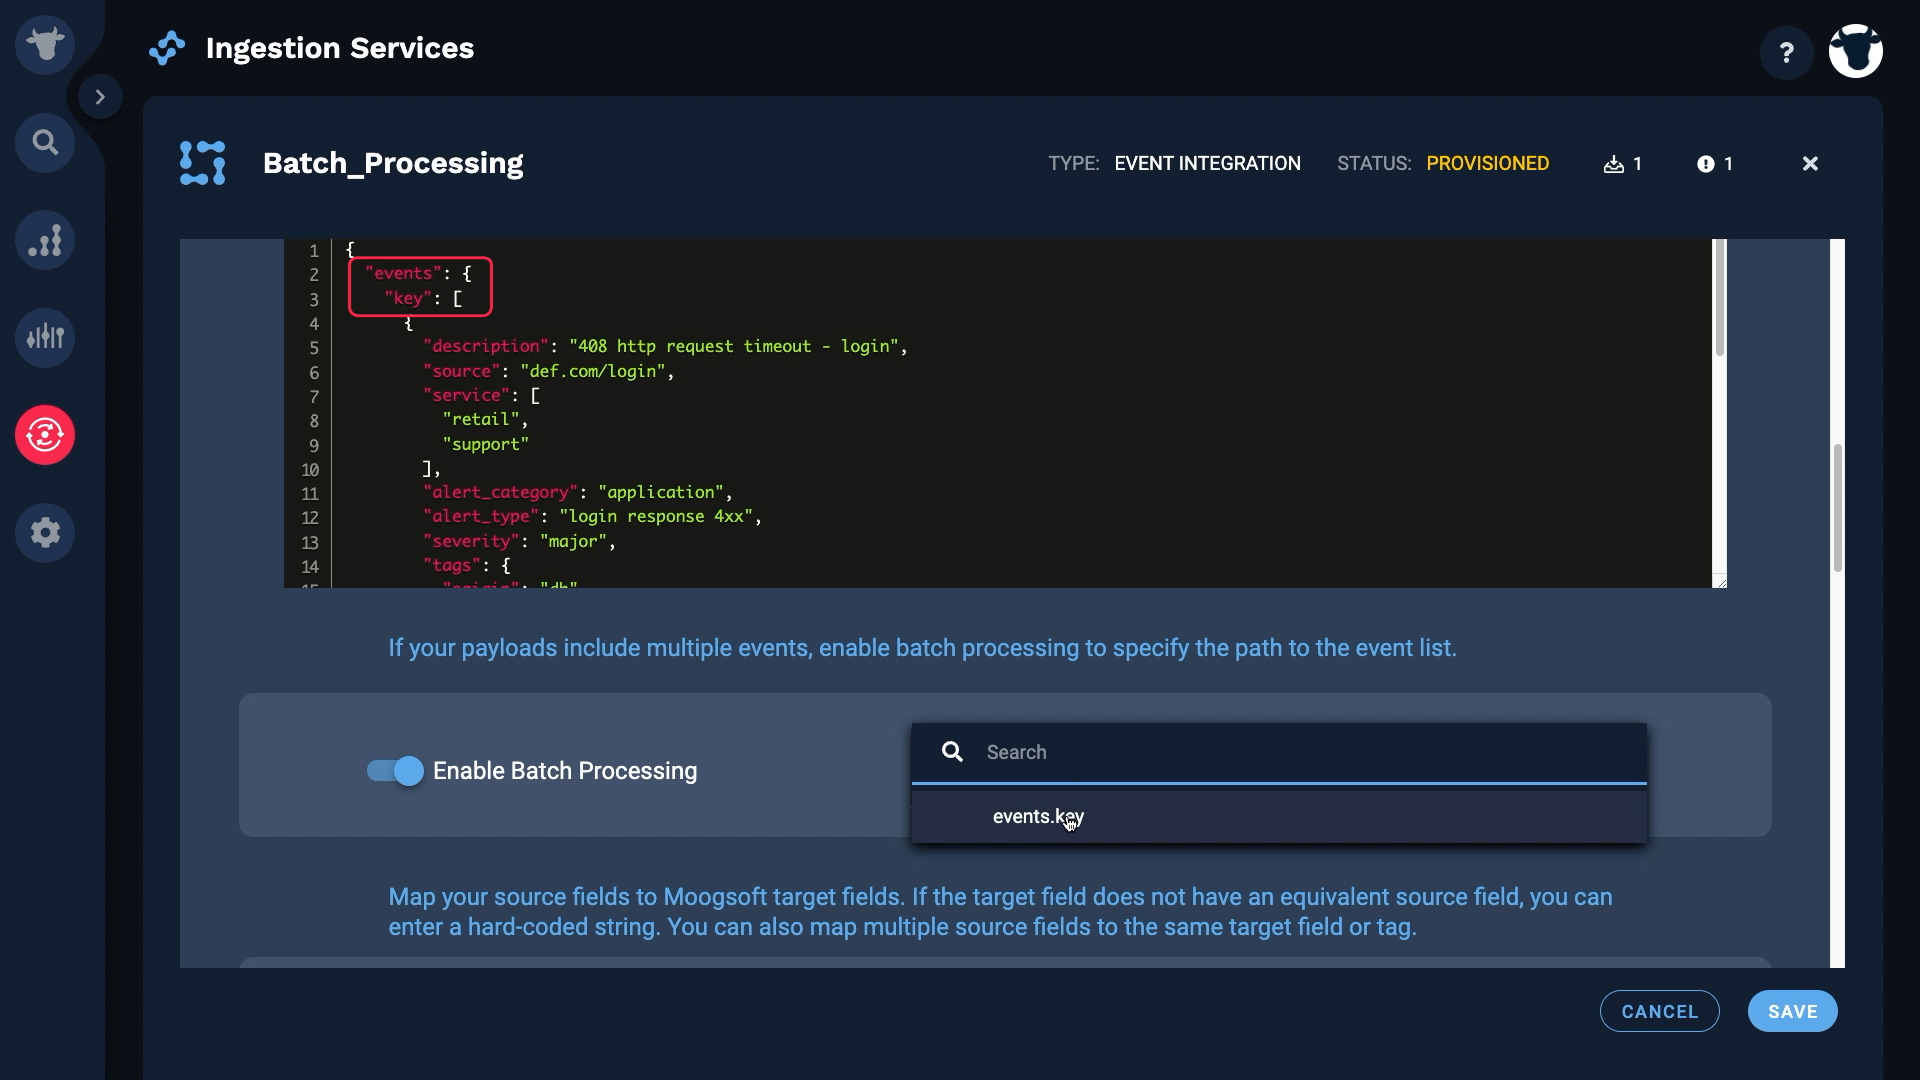Click the STATUS: label in the header
This screenshot has width=1920, height=1080.
coord(1374,164)
